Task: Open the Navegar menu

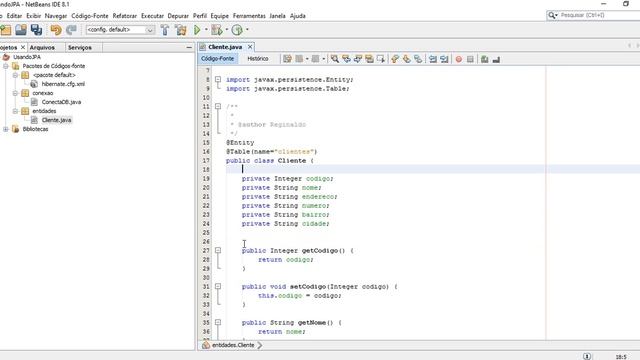Action: point(56,16)
